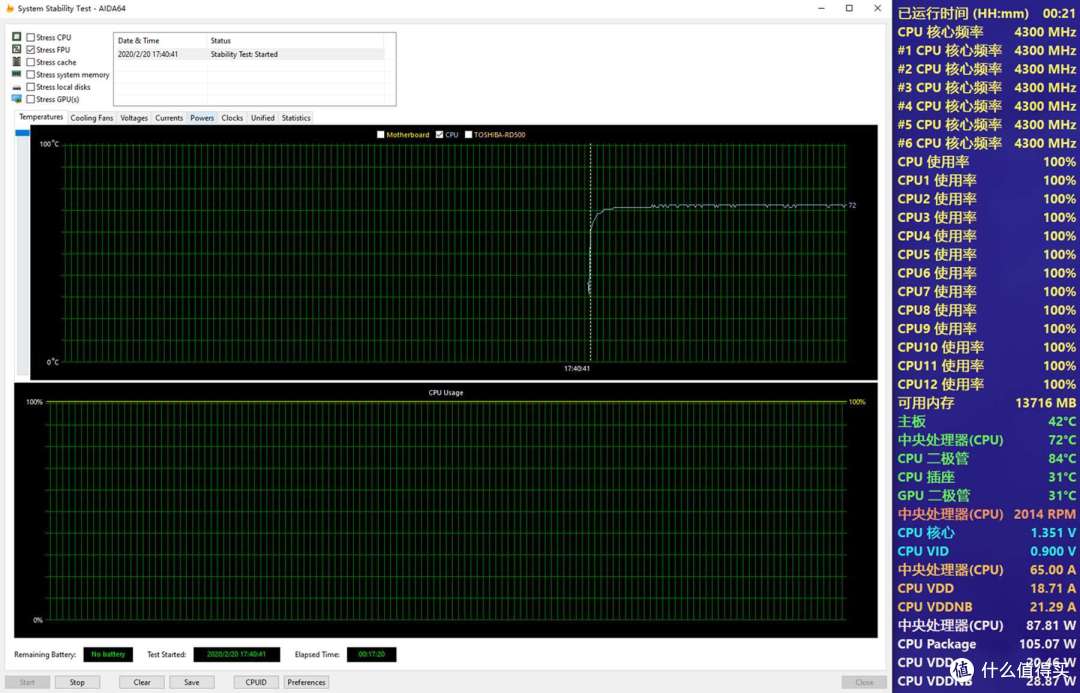Viewport: 1080px width, 693px height.
Task: Click the '可用内存' memory row
Action: (x=986, y=402)
